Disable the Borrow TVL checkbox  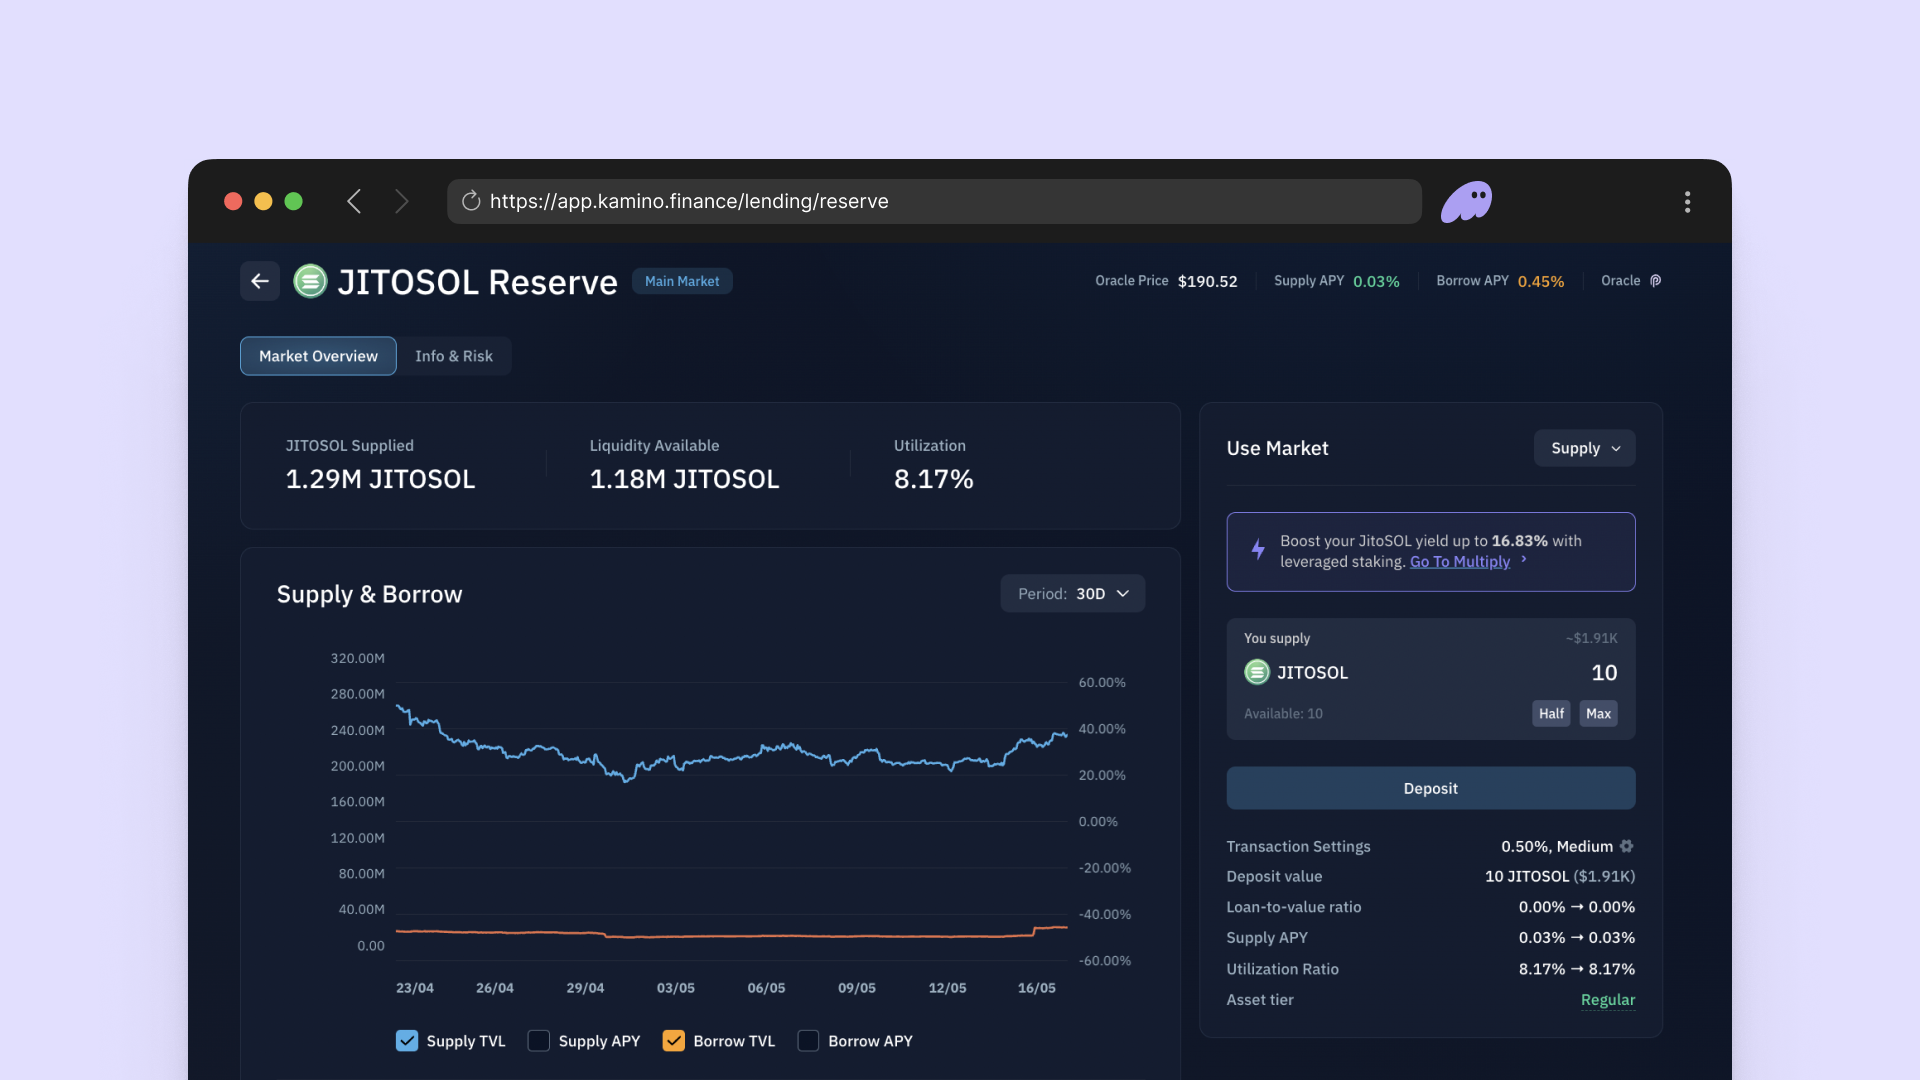[674, 1041]
